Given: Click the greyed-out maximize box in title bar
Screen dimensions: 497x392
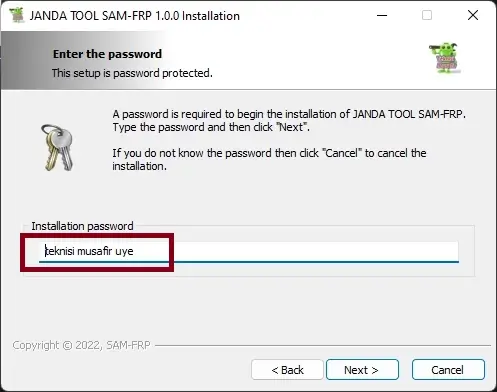Looking at the screenshot, I should (x=427, y=15).
